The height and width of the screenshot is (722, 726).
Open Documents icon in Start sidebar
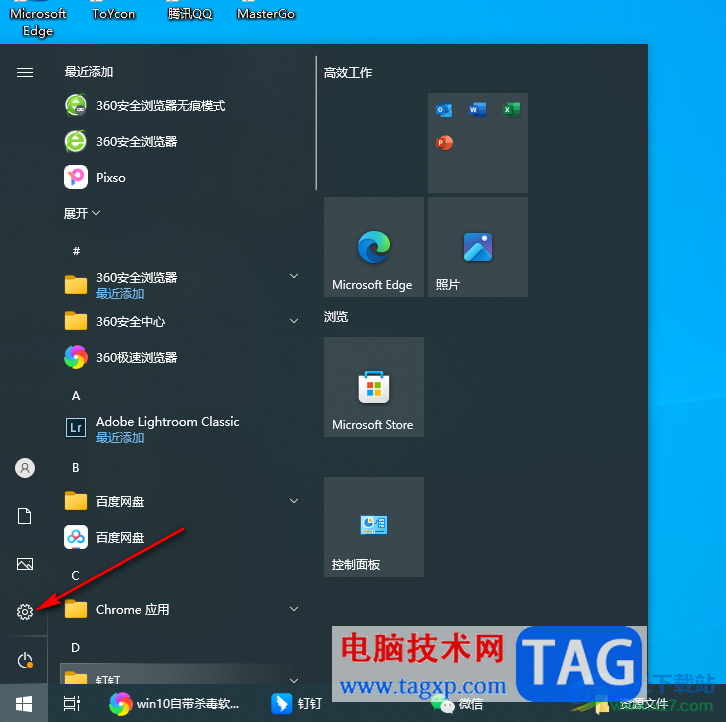pos(25,515)
